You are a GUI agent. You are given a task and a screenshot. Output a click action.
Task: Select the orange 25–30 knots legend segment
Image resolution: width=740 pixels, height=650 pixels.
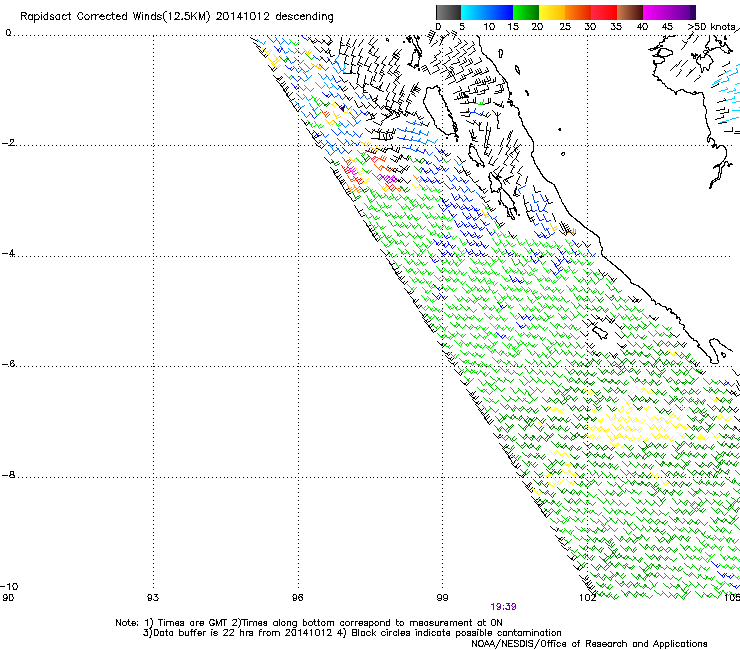tap(578, 12)
